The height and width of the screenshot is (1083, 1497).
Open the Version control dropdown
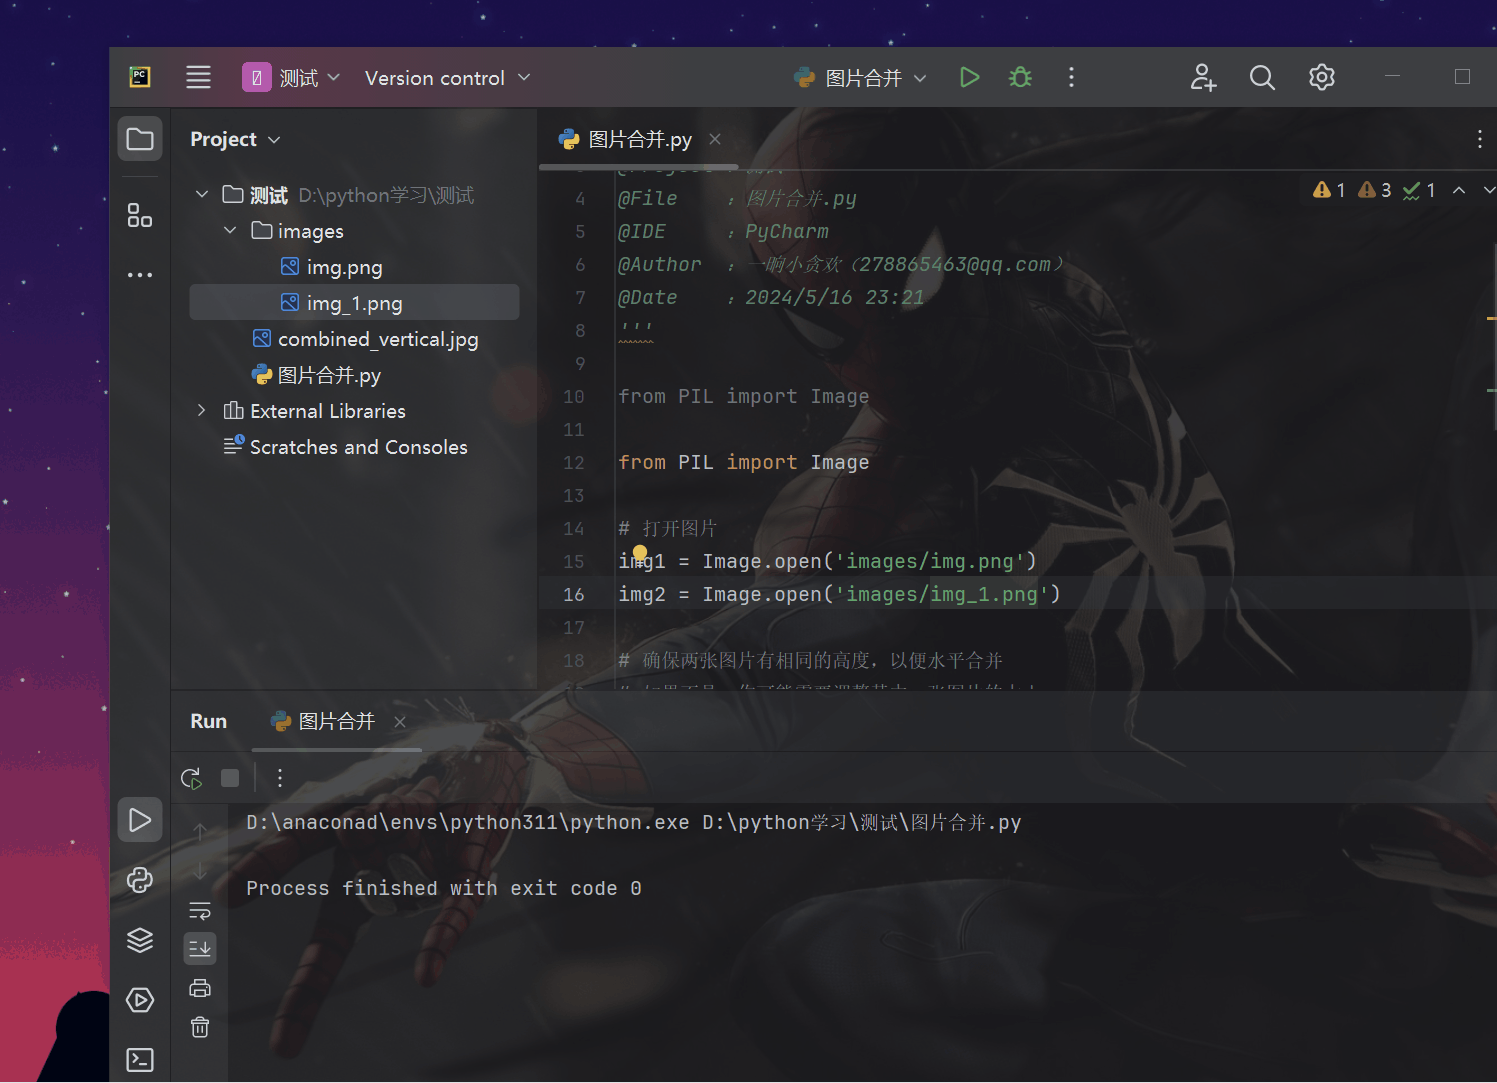(447, 78)
